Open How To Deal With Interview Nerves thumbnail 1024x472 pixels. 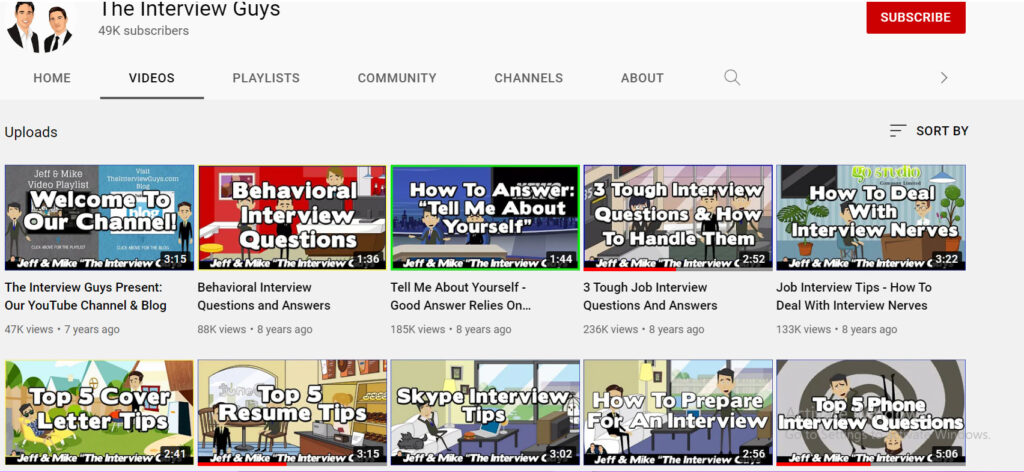871,217
